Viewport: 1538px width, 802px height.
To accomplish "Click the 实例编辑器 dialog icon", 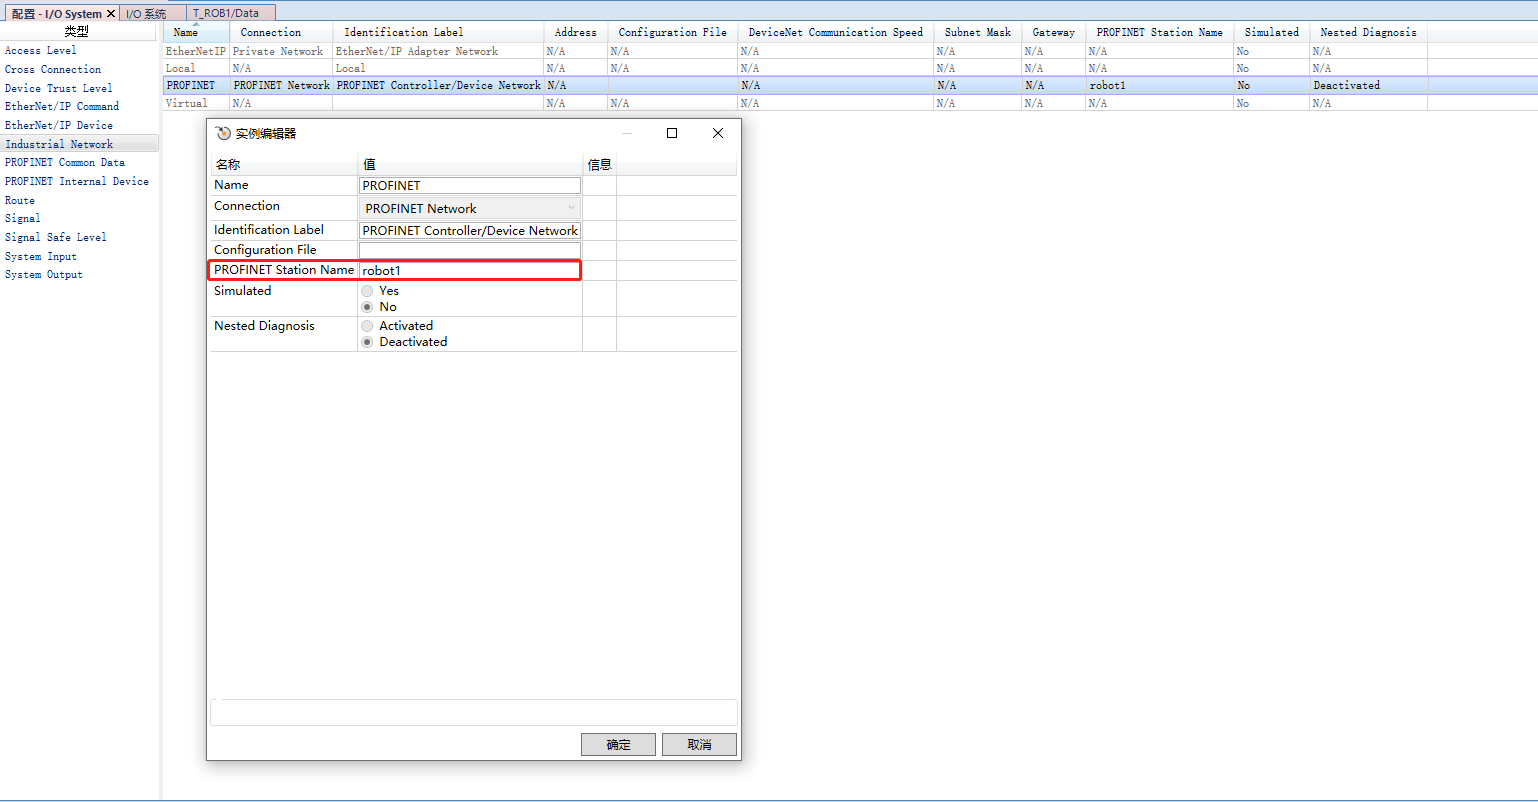I will coord(223,133).
